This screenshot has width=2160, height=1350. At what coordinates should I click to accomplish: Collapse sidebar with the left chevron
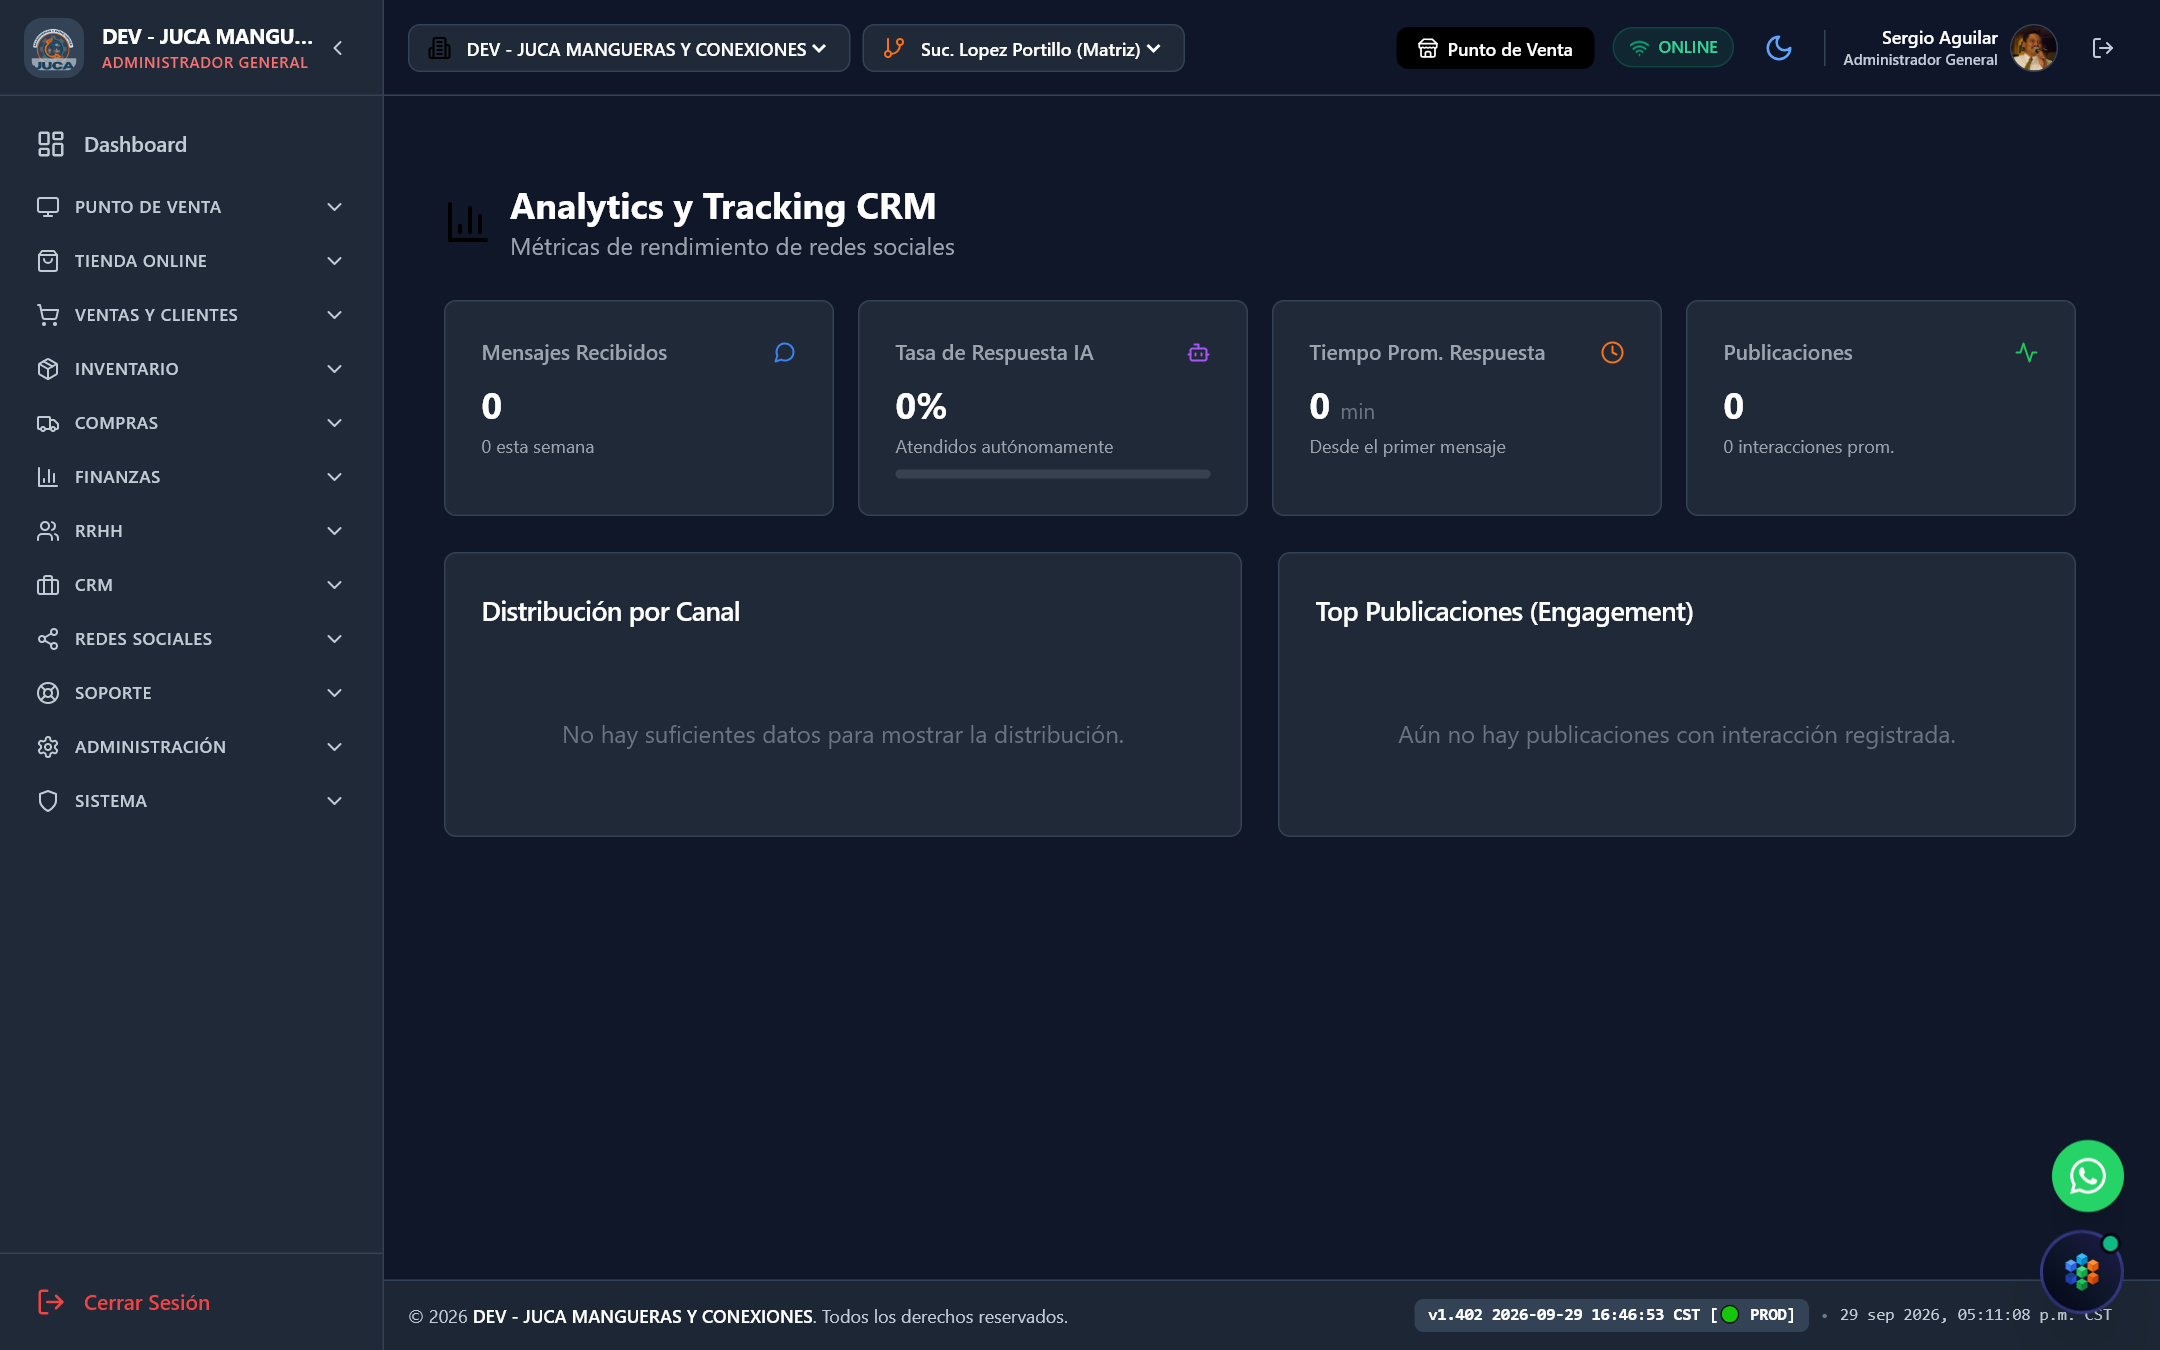(x=338, y=48)
